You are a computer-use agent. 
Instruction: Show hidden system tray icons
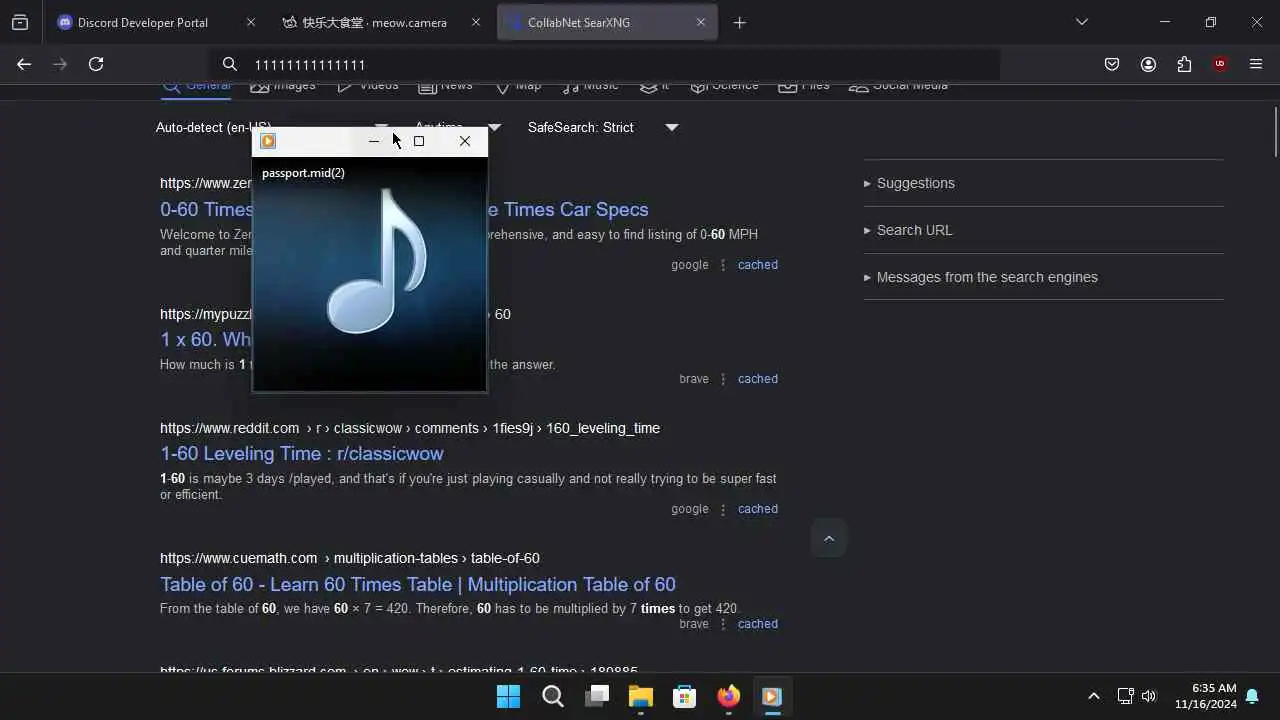1093,696
